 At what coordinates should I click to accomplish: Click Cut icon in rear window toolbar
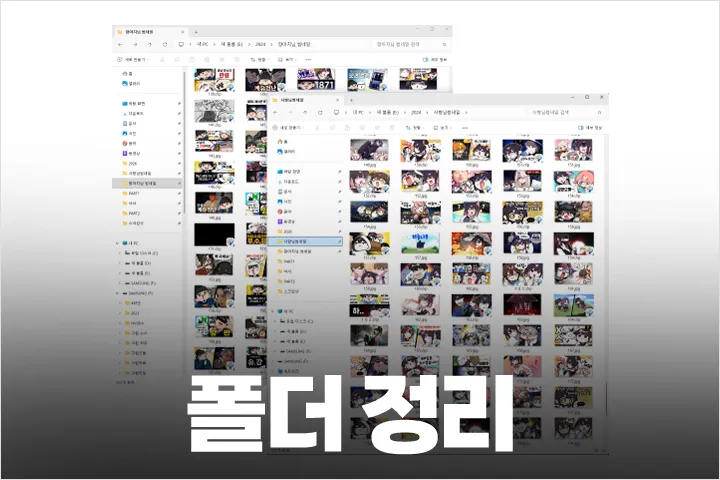[x=162, y=60]
